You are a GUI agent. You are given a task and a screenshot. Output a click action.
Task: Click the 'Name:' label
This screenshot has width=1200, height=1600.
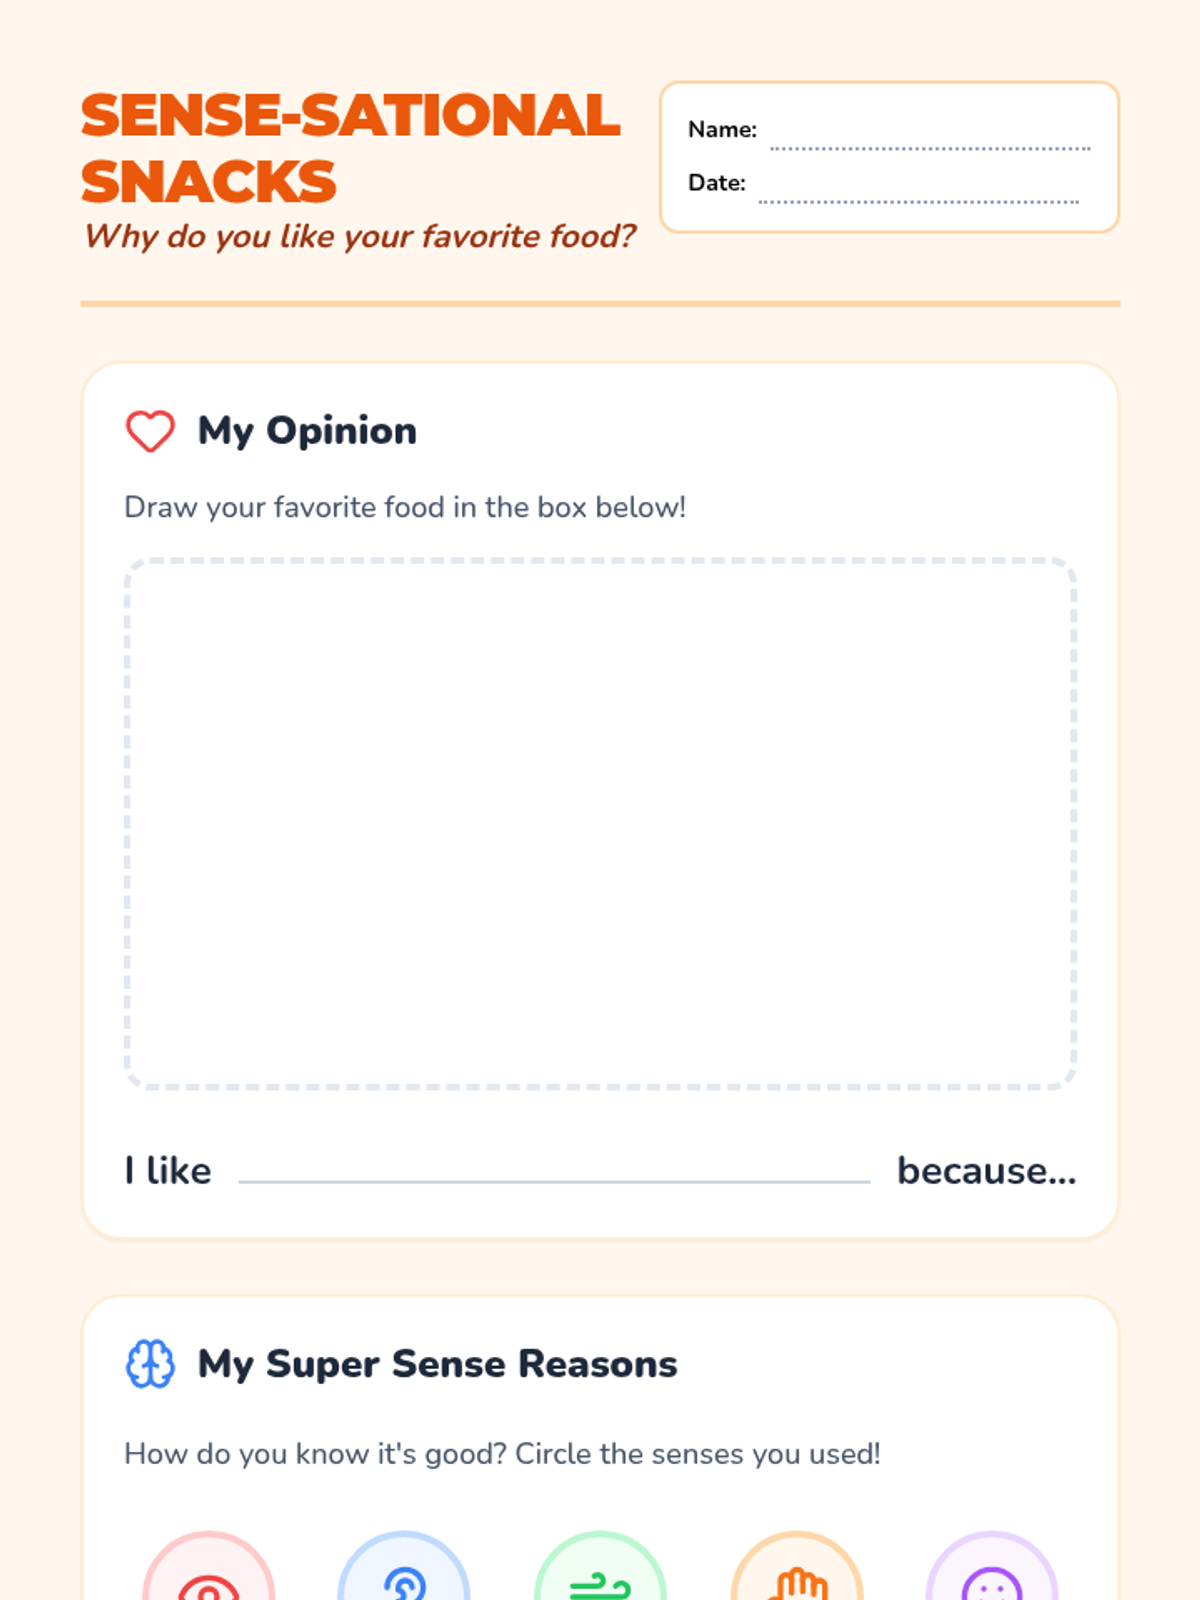[722, 130]
